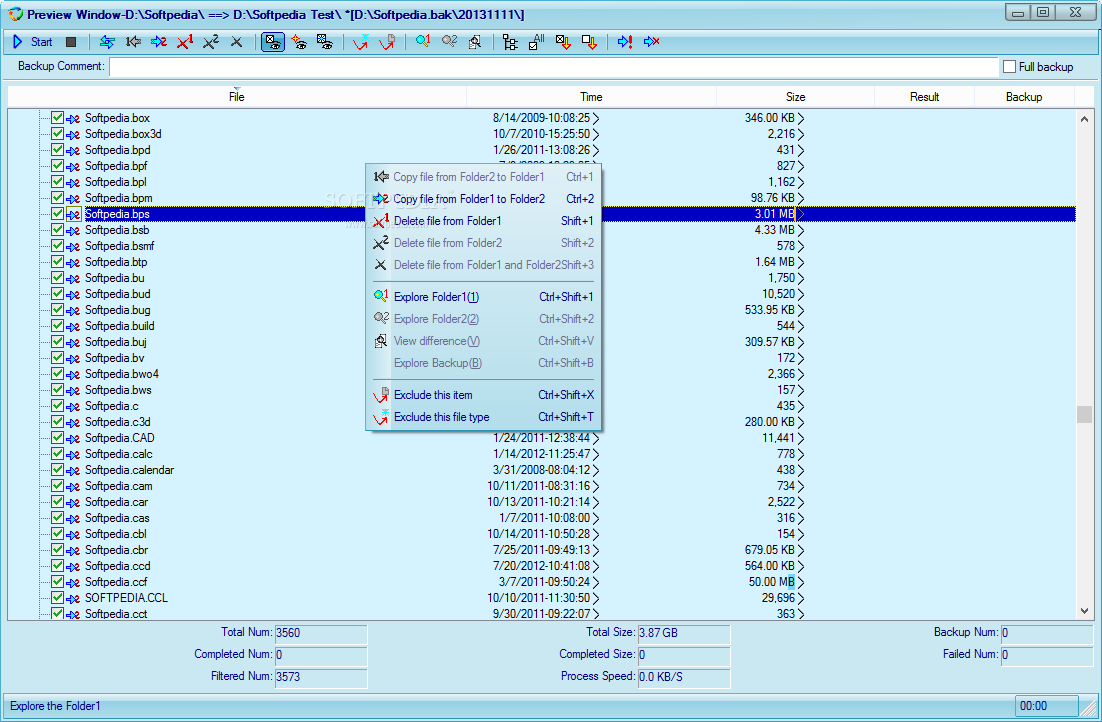Click Copy Folder2 to Folder1 toolbar icon

pyautogui.click(x=133, y=42)
